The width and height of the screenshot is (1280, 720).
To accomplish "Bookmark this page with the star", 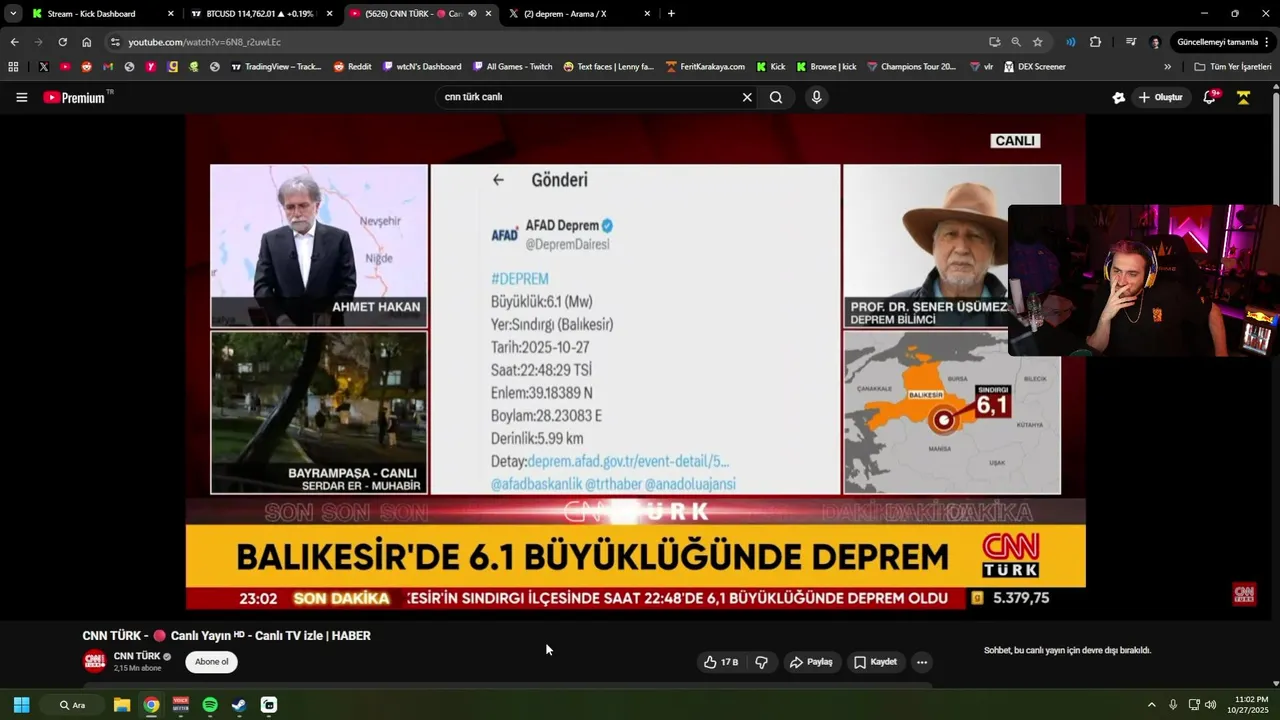I will pyautogui.click(x=1038, y=42).
